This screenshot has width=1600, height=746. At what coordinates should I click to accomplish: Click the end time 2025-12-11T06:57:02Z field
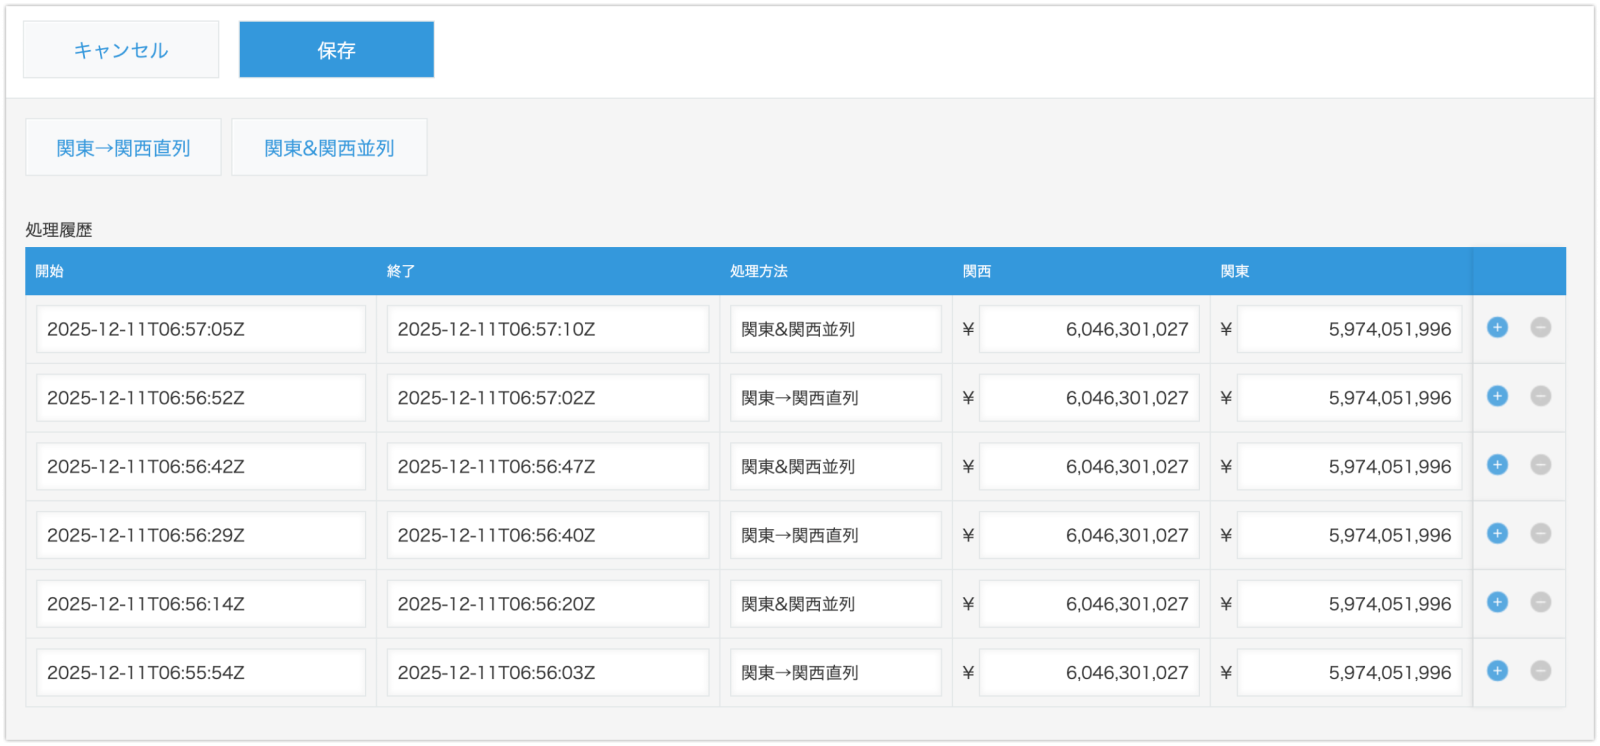pyautogui.click(x=547, y=398)
